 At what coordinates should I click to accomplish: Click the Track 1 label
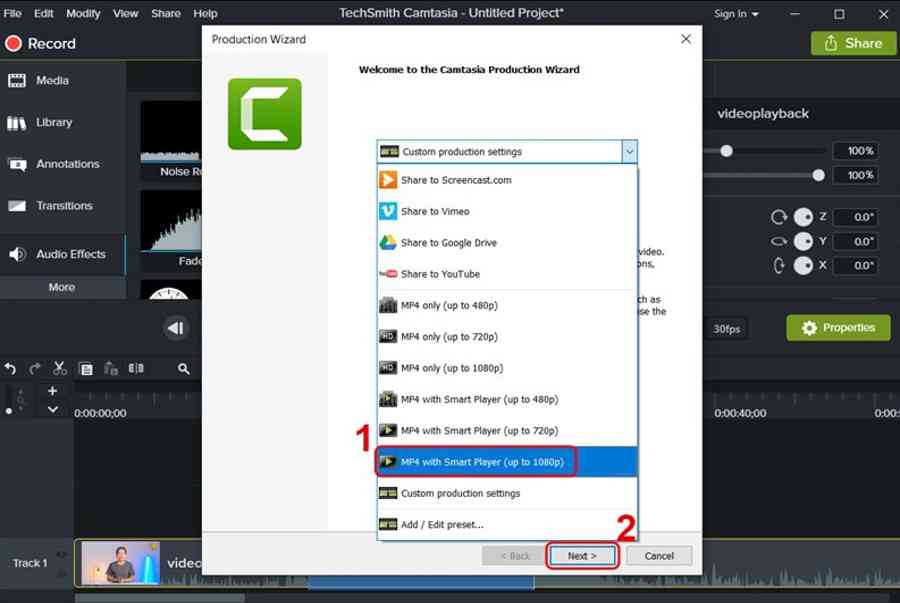pyautogui.click(x=30, y=563)
